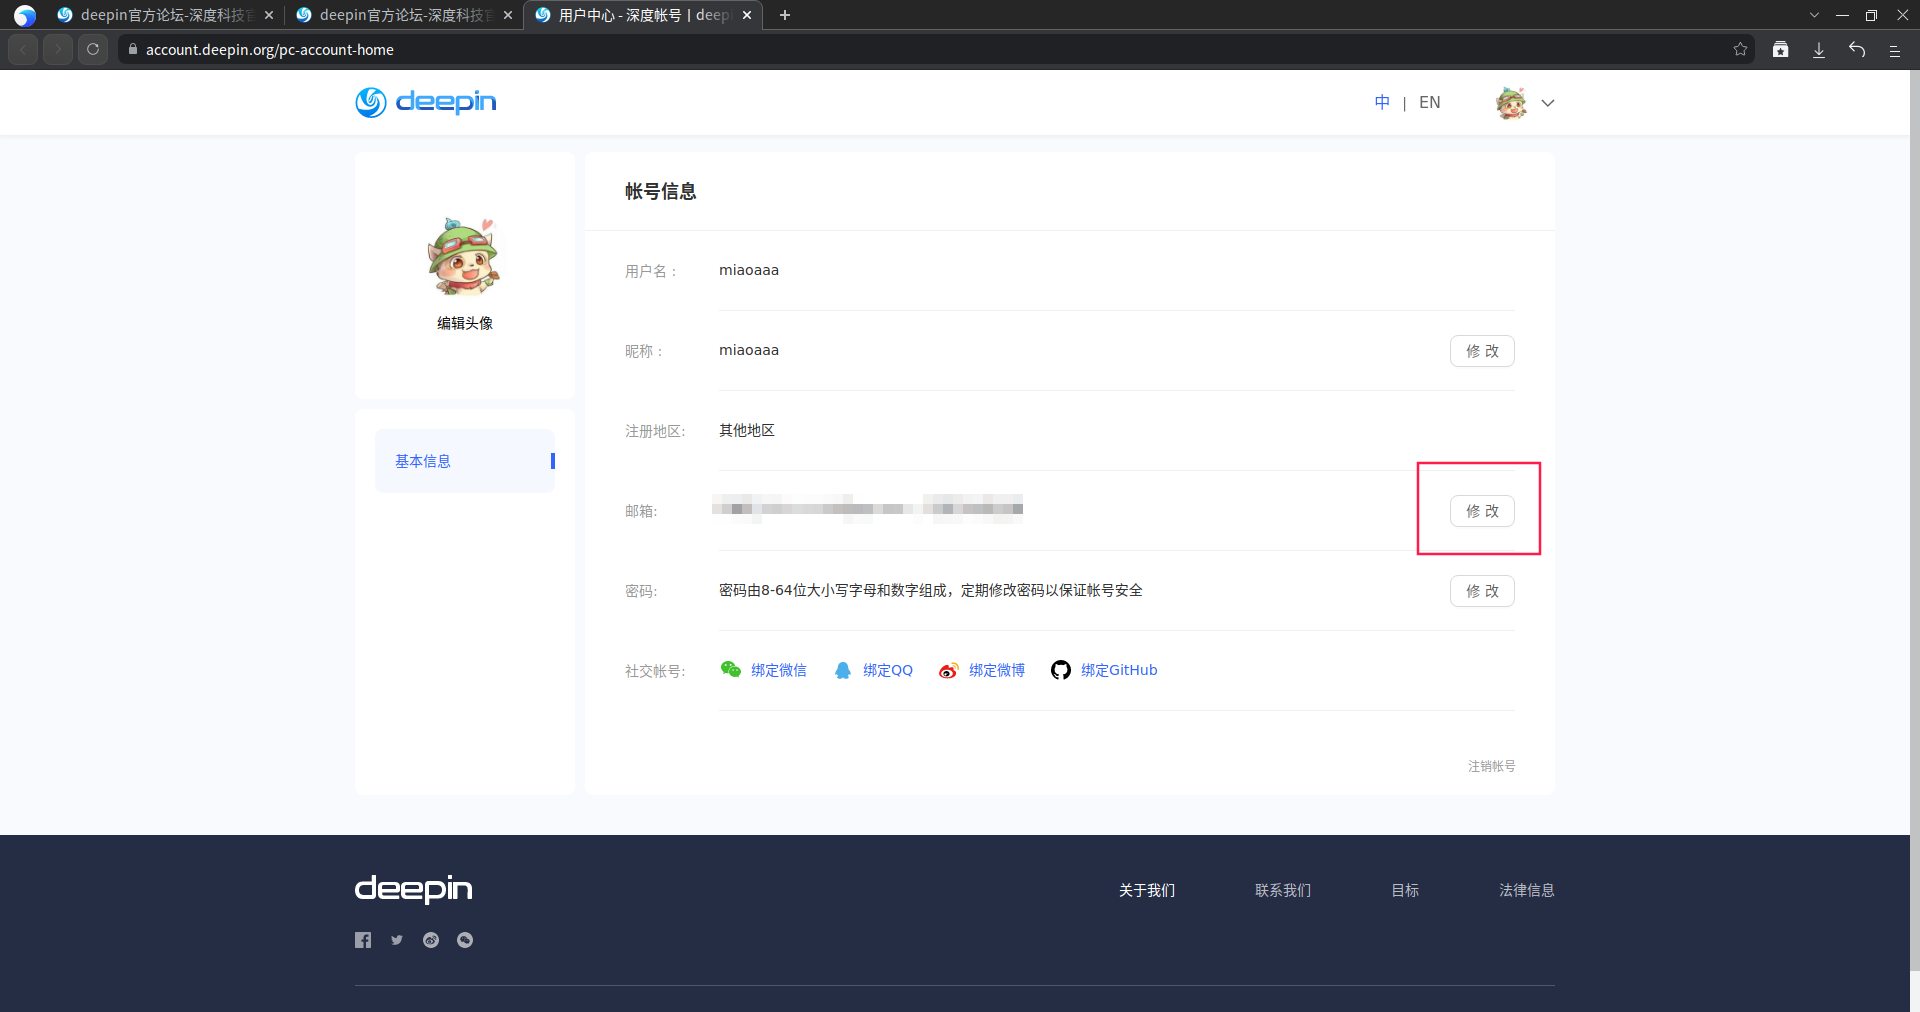Click the red Weibo icon in 社交帐号
This screenshot has width=1920, height=1012.
point(949,670)
